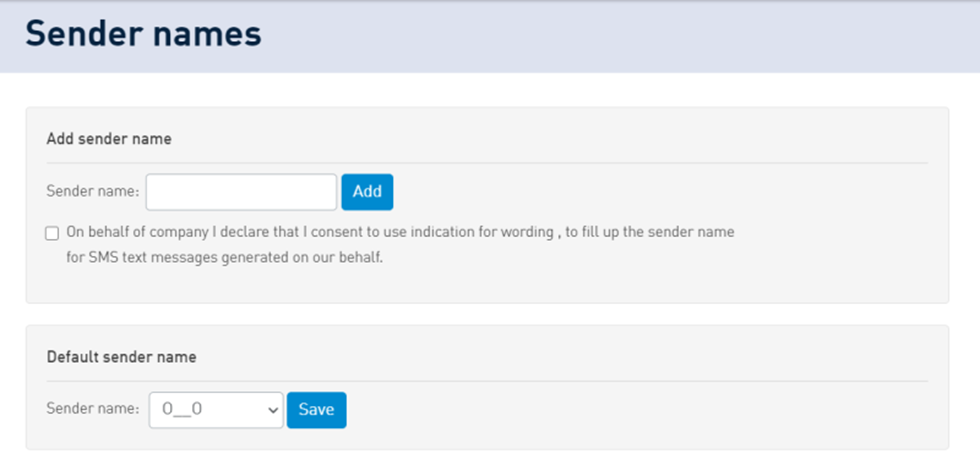Image resolution: width=980 pixels, height=471 pixels.
Task: Click the blue Add button
Action: pos(367,192)
